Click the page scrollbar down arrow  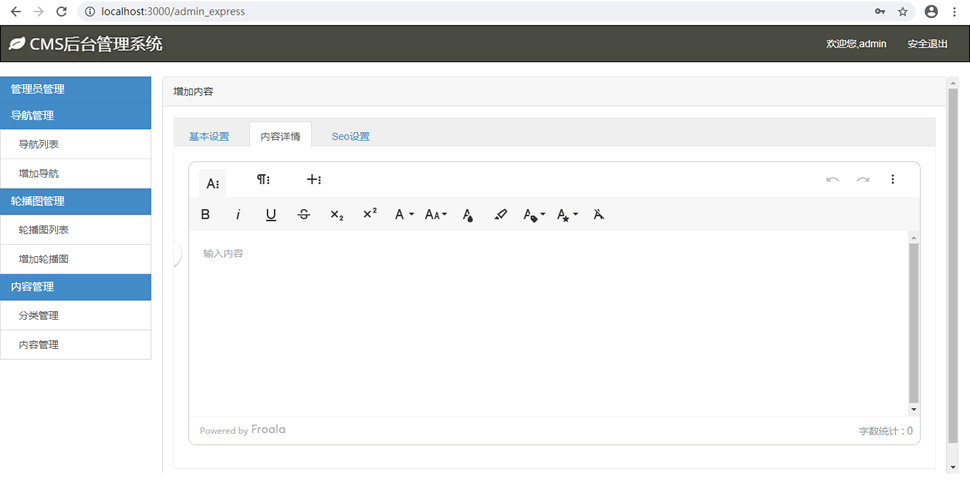(x=953, y=468)
